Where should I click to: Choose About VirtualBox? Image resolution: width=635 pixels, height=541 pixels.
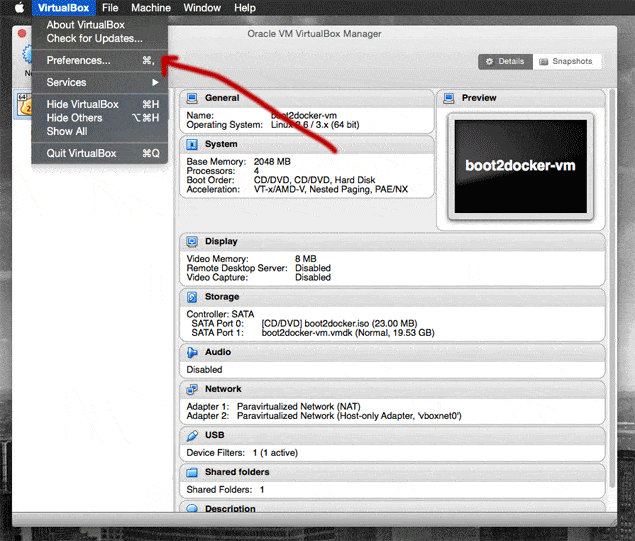100,25
